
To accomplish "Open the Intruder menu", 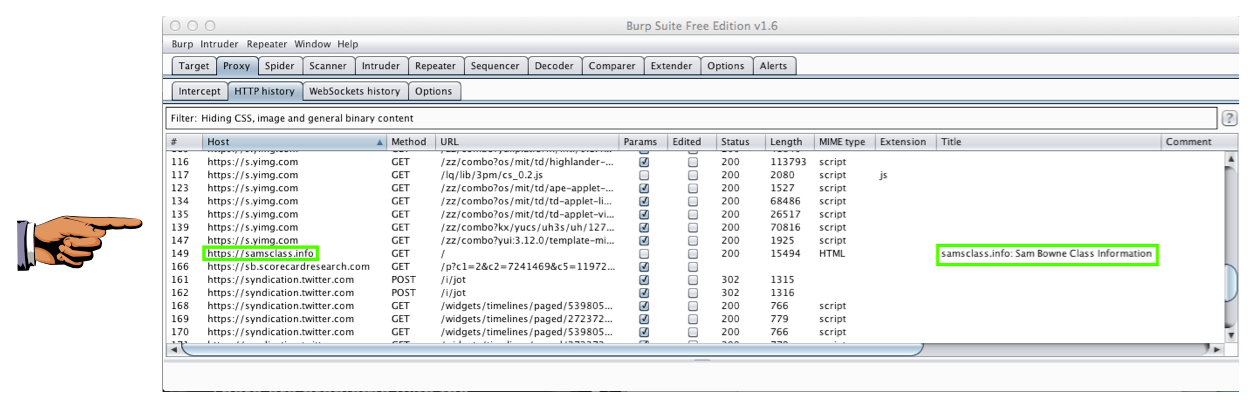I will pos(219,44).
